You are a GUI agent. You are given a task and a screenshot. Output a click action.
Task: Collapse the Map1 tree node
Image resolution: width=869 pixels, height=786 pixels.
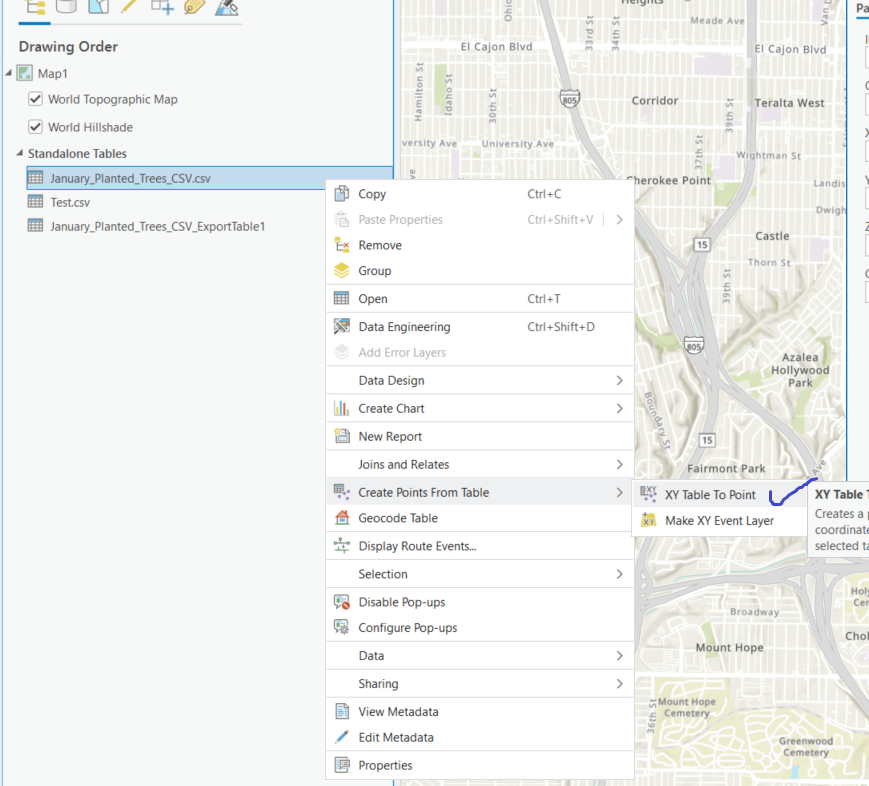[9, 73]
